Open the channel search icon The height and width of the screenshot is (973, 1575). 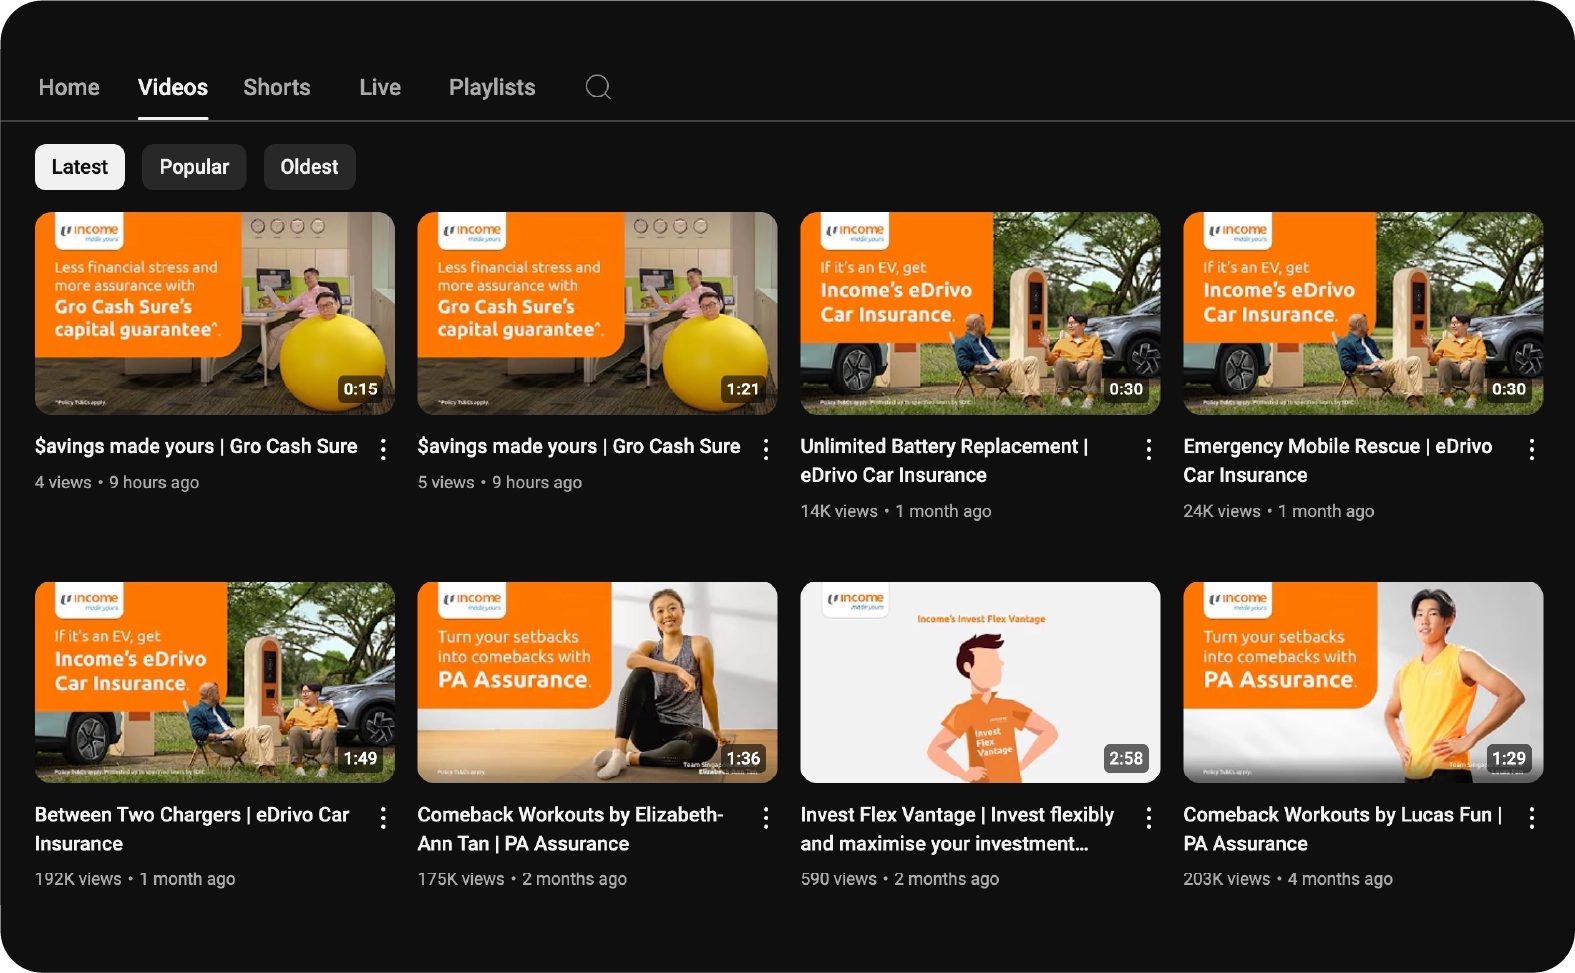(x=598, y=87)
